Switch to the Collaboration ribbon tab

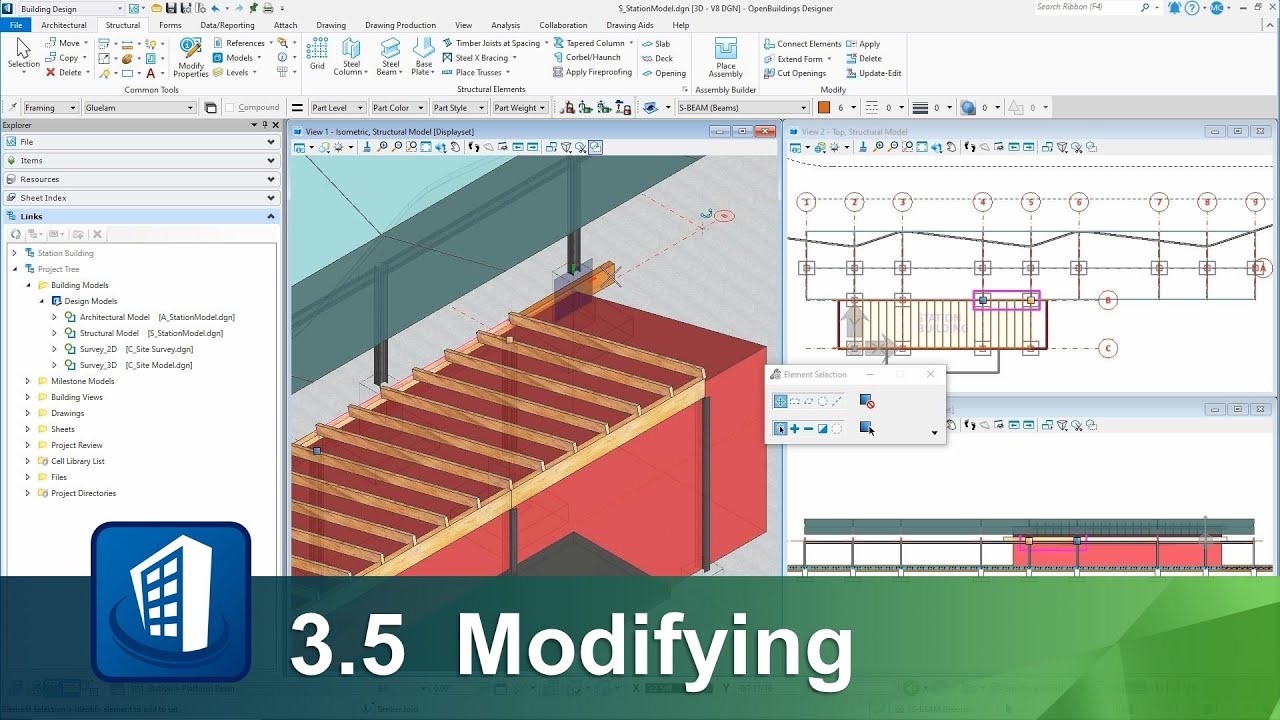pos(563,25)
